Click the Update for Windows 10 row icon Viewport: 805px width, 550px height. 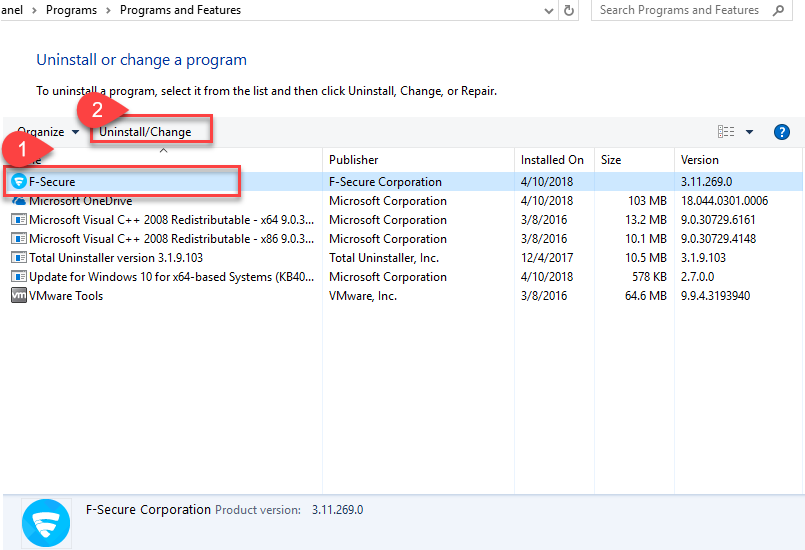19,277
